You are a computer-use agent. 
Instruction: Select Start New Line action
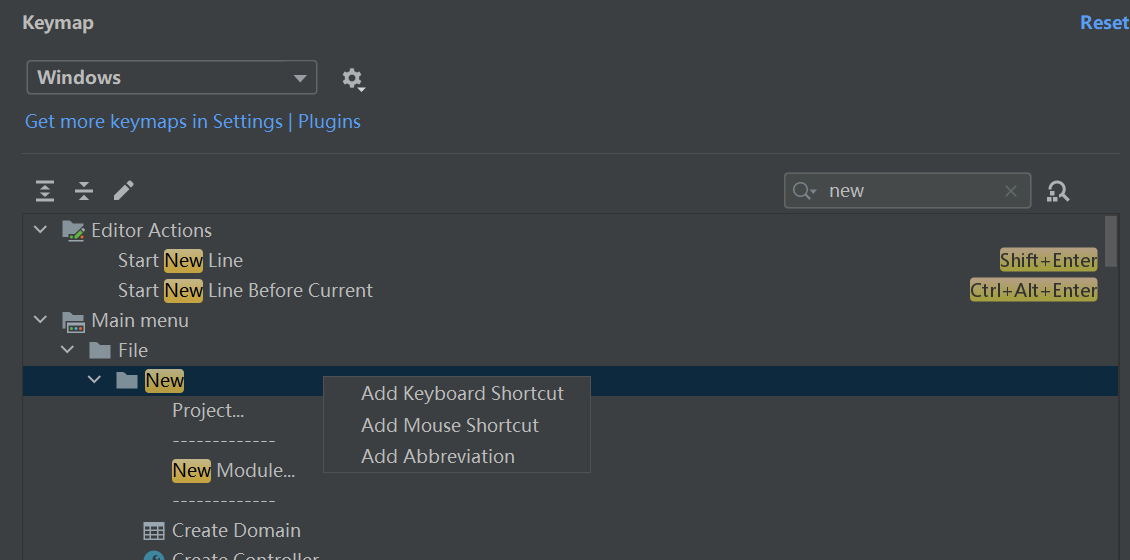point(180,260)
